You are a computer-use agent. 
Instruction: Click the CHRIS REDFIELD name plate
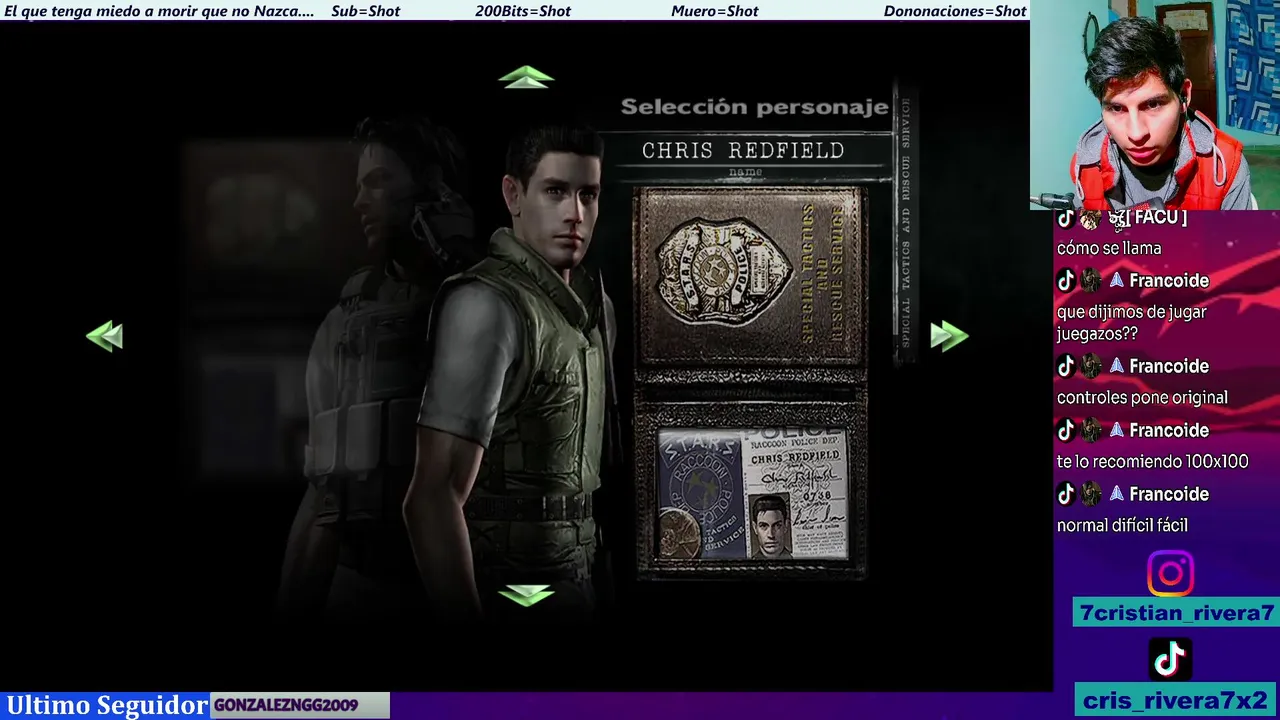[x=743, y=151]
